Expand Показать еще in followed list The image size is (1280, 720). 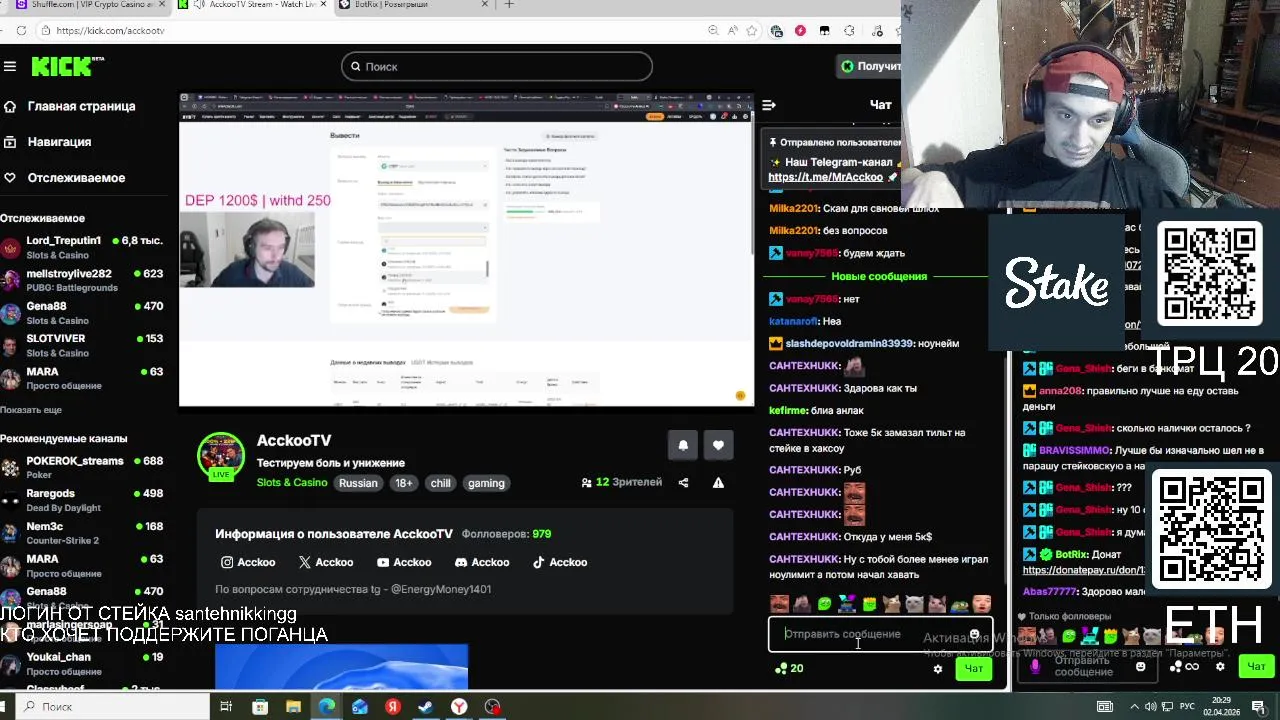31,410
